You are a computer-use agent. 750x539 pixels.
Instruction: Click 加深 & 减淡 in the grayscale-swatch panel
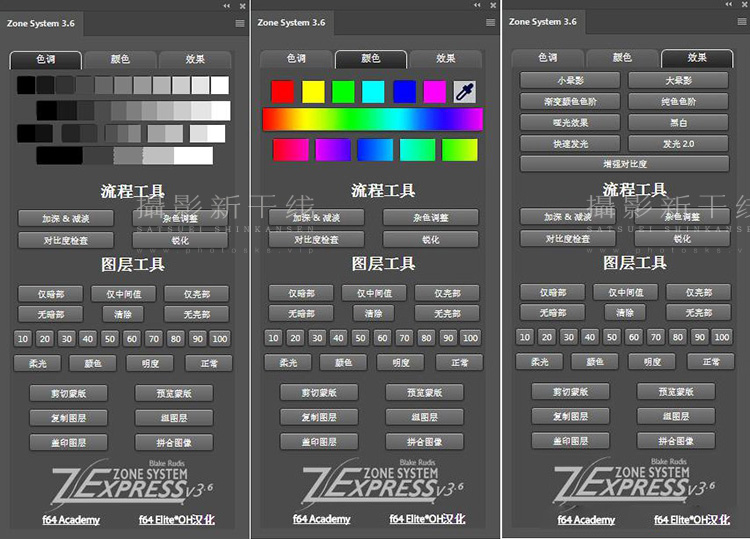[66, 219]
